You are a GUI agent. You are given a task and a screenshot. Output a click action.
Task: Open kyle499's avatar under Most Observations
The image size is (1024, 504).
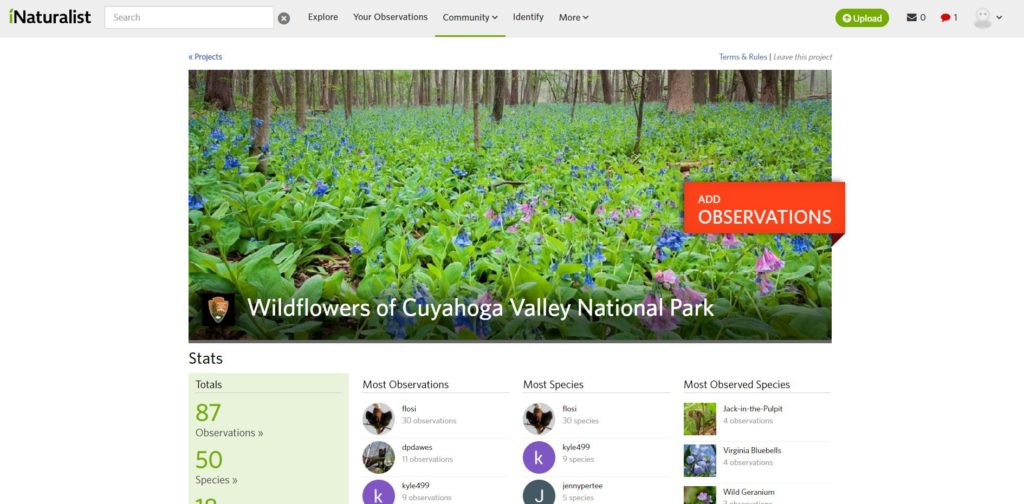pyautogui.click(x=379, y=492)
